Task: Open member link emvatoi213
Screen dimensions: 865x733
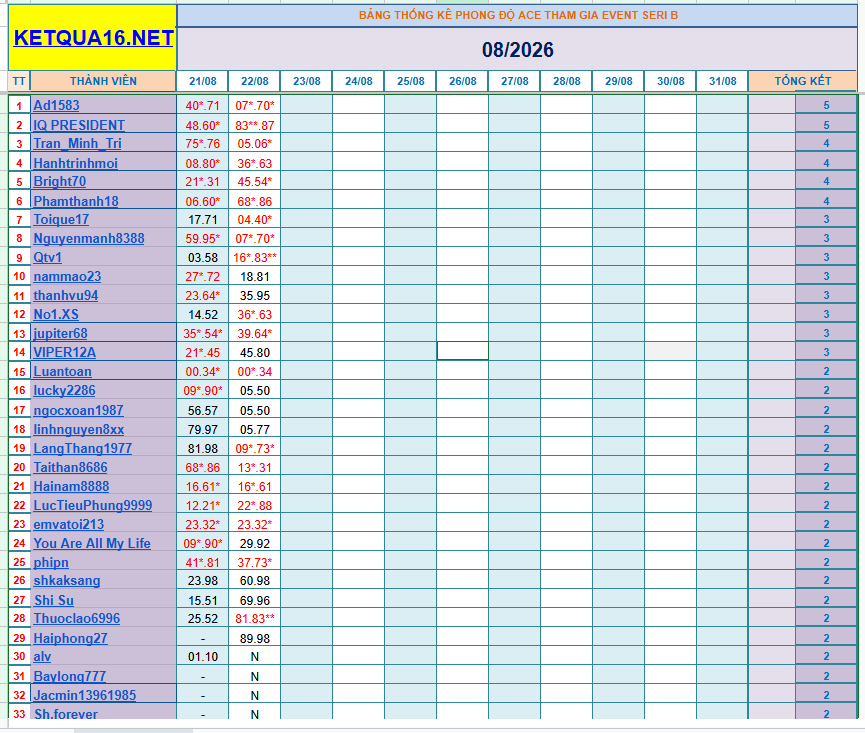Action: pos(68,525)
